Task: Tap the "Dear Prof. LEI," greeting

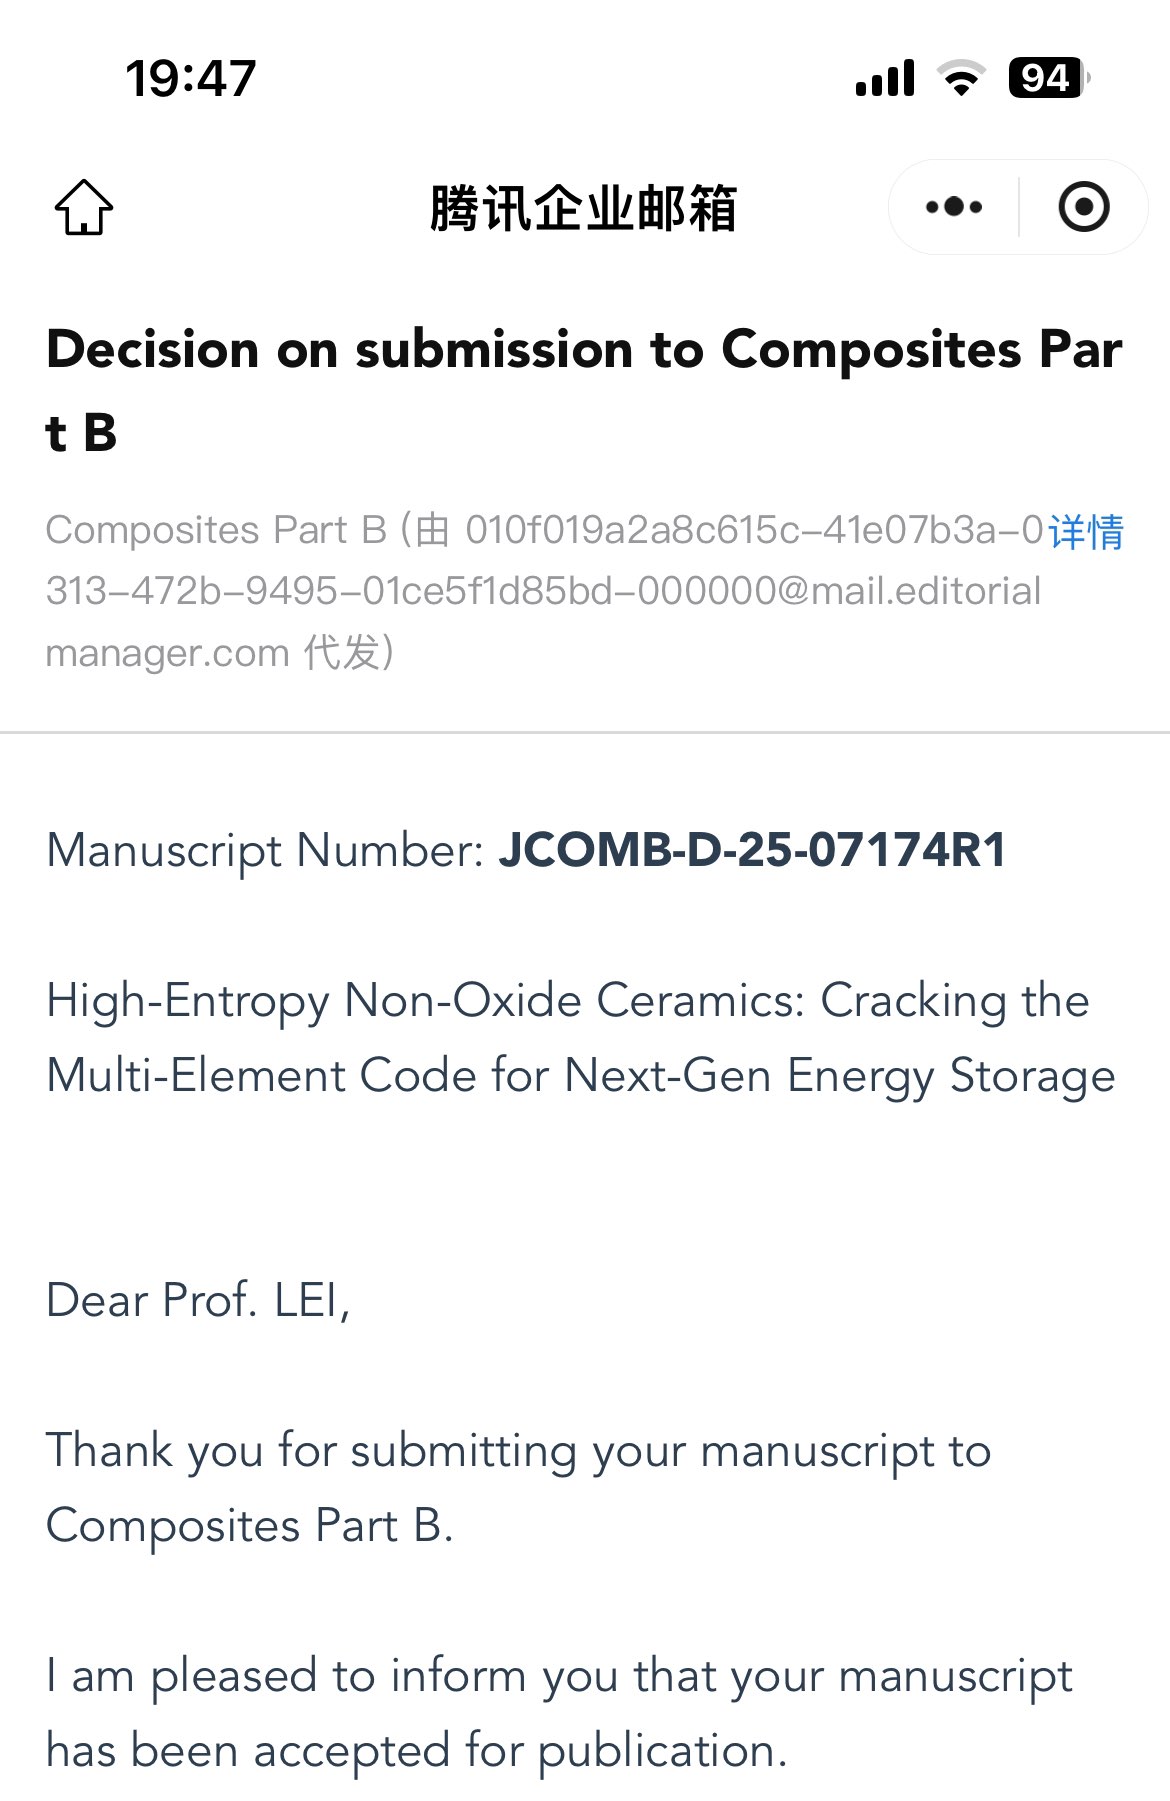Action: tap(198, 1300)
